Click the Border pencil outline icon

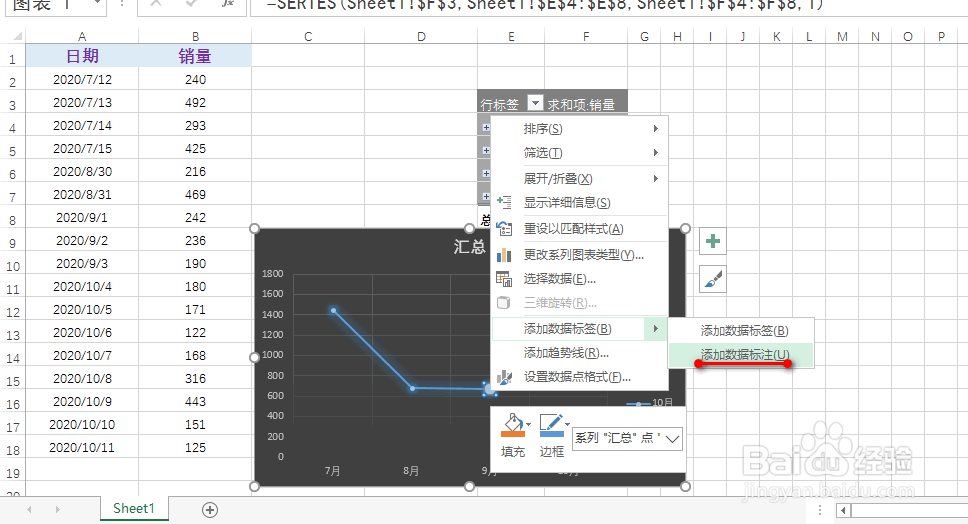coord(551,425)
